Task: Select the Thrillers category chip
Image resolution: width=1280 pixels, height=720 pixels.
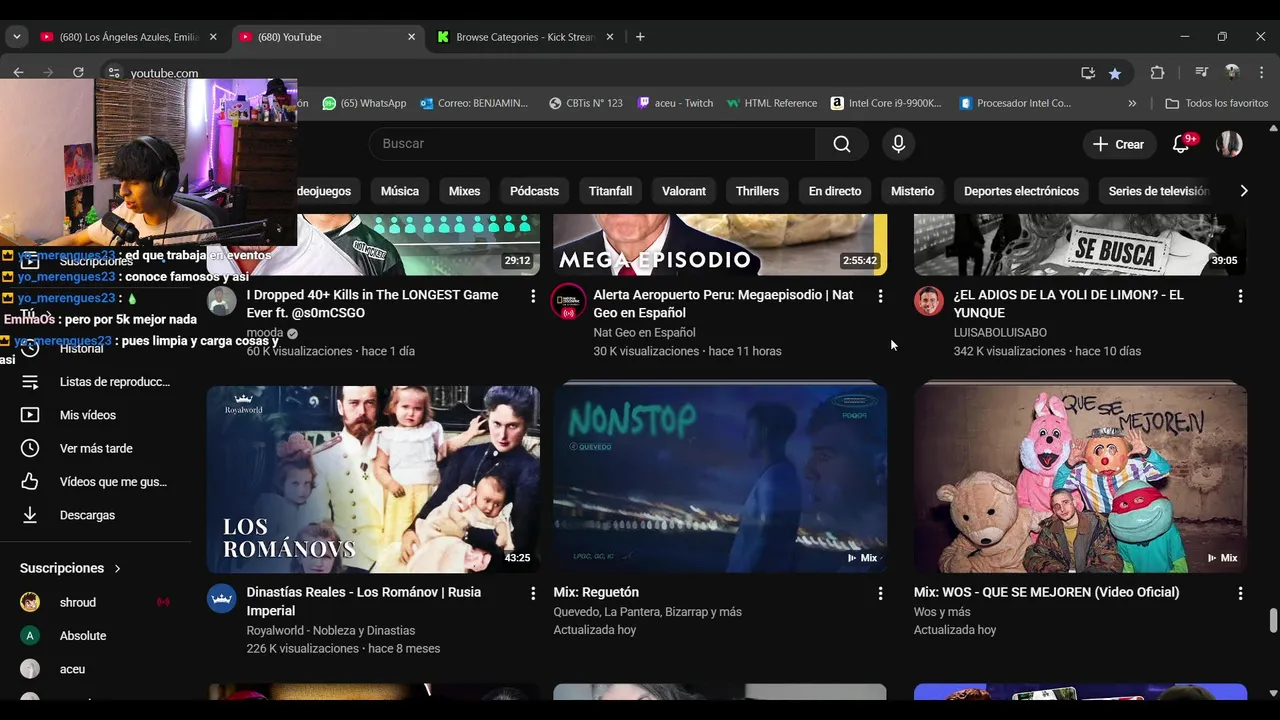Action: pos(757,191)
